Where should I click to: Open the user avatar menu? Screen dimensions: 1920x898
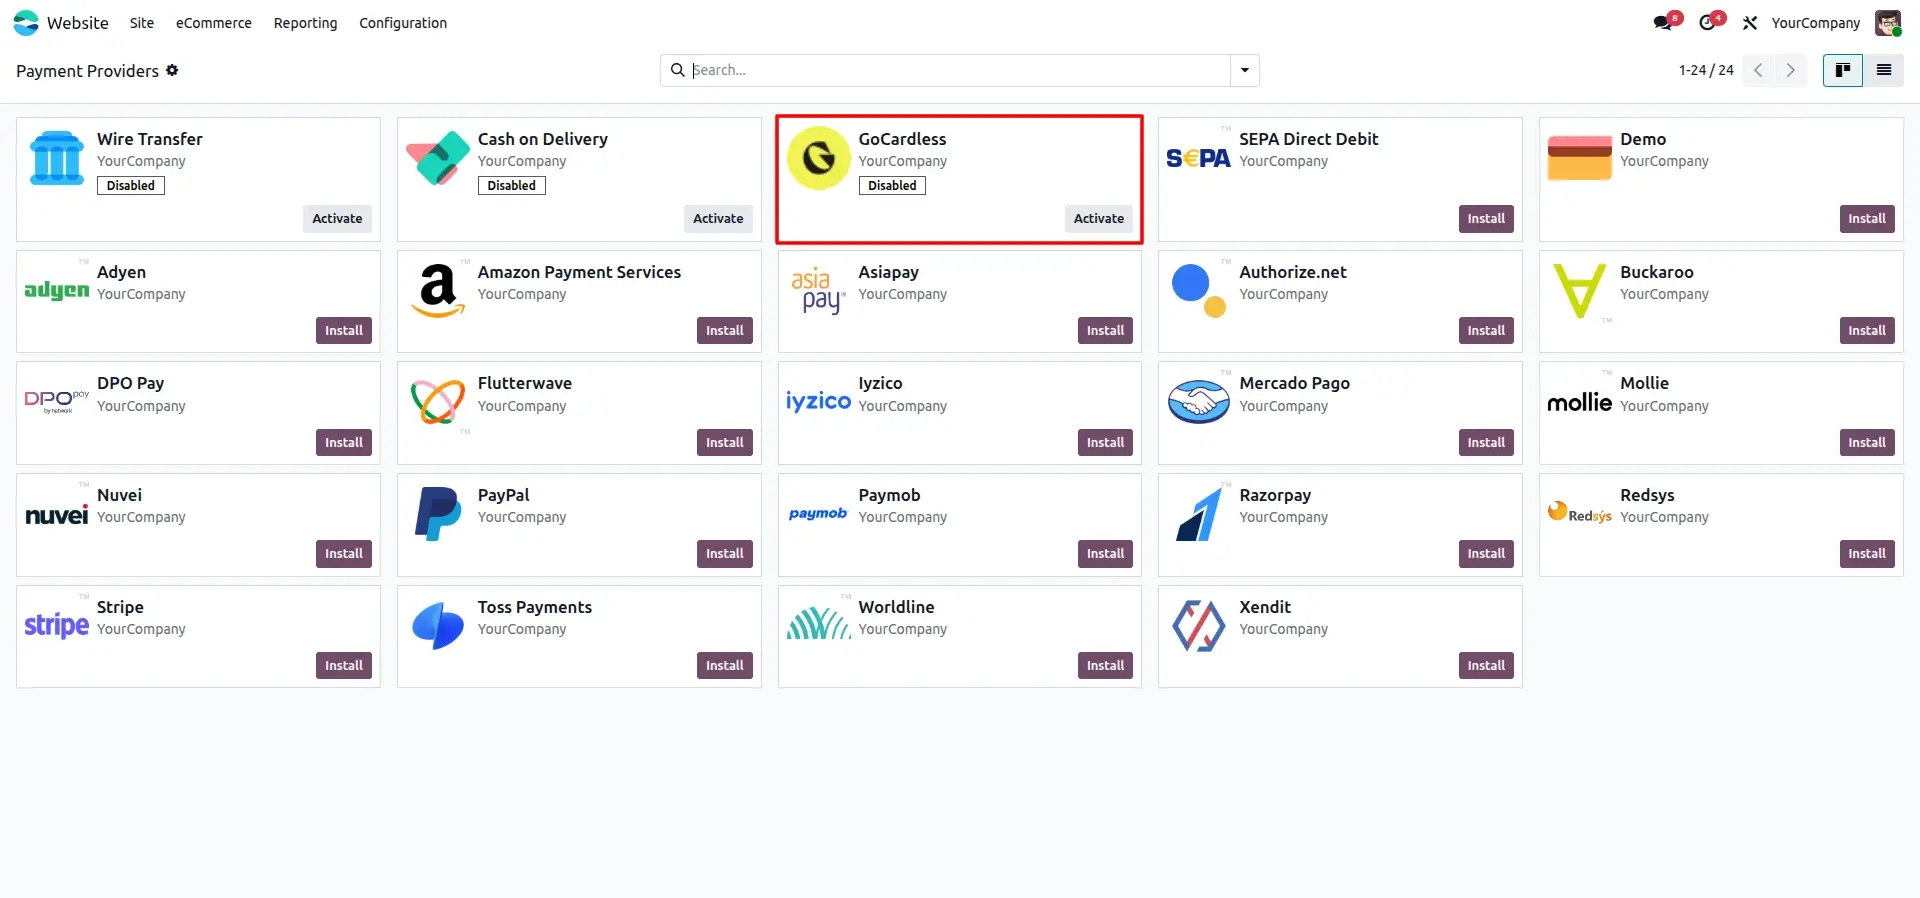coord(1888,23)
